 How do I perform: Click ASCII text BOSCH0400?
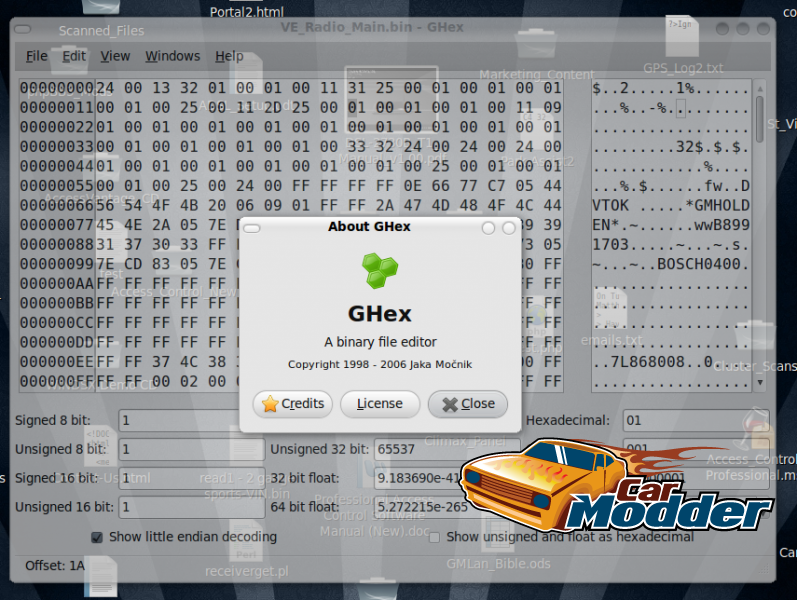coord(699,264)
